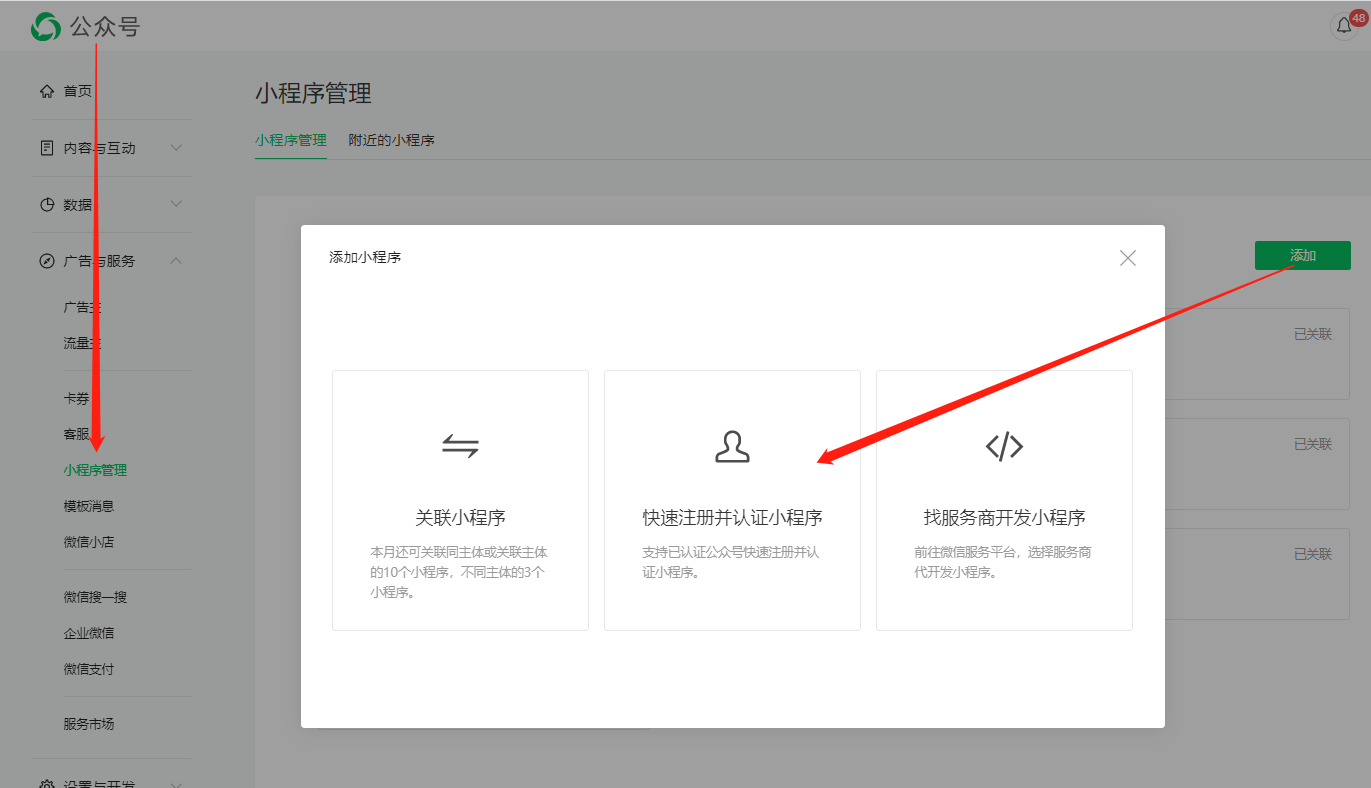Open 微信搜一搜 in the sidebar
Screen dimensions: 1371x788
[95, 597]
